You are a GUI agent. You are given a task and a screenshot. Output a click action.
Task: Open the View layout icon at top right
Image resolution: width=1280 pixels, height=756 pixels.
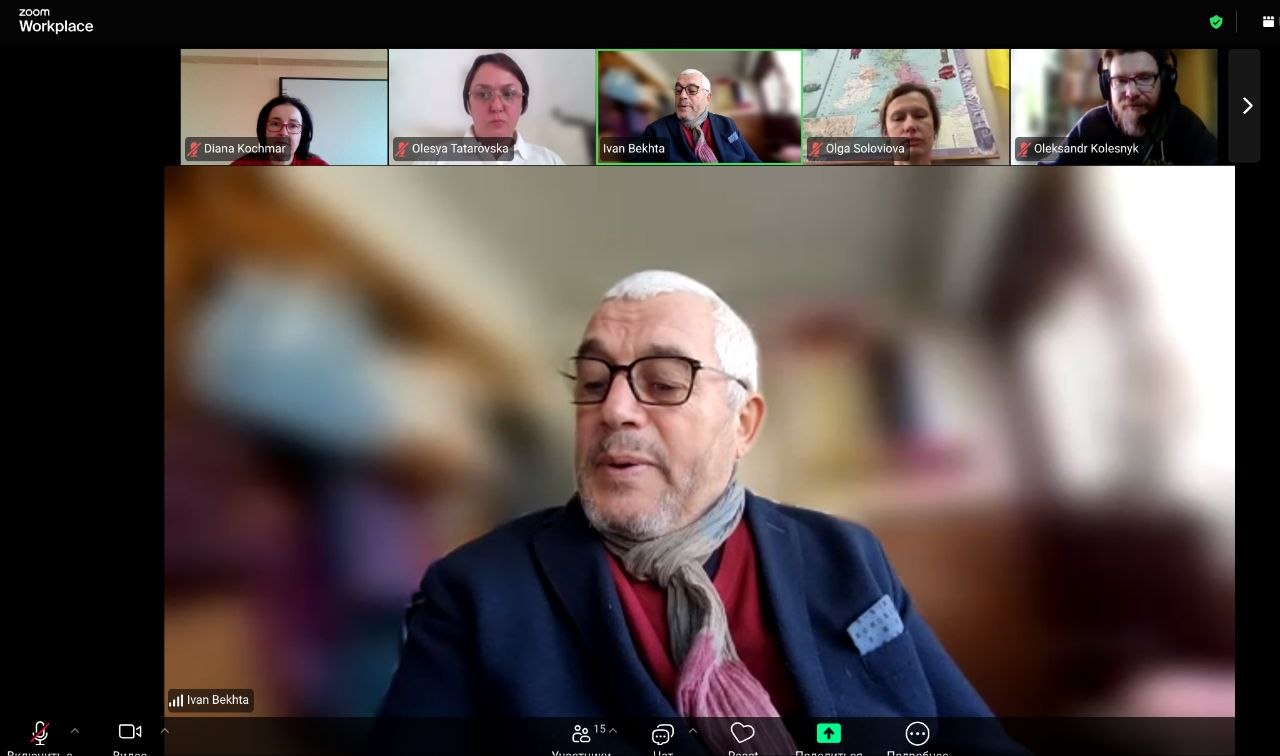[x=1268, y=22]
